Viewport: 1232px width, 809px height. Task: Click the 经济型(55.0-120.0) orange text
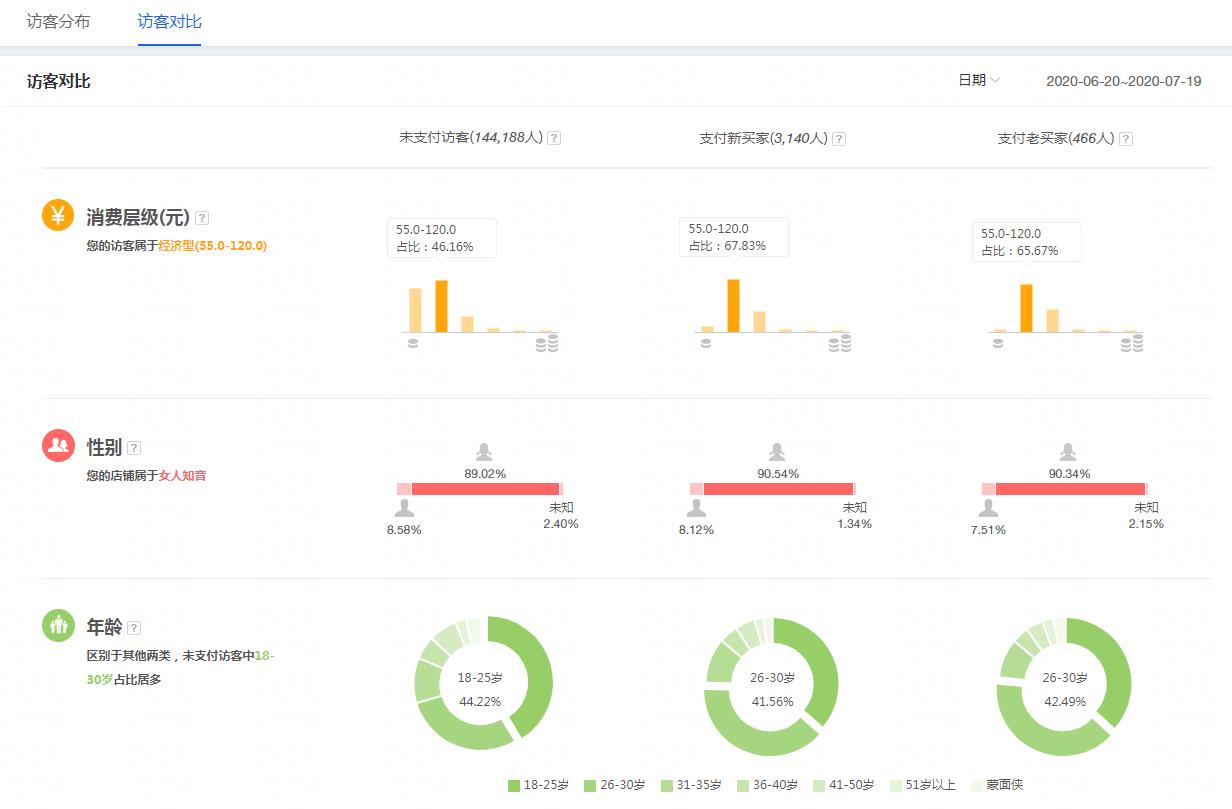click(x=212, y=245)
